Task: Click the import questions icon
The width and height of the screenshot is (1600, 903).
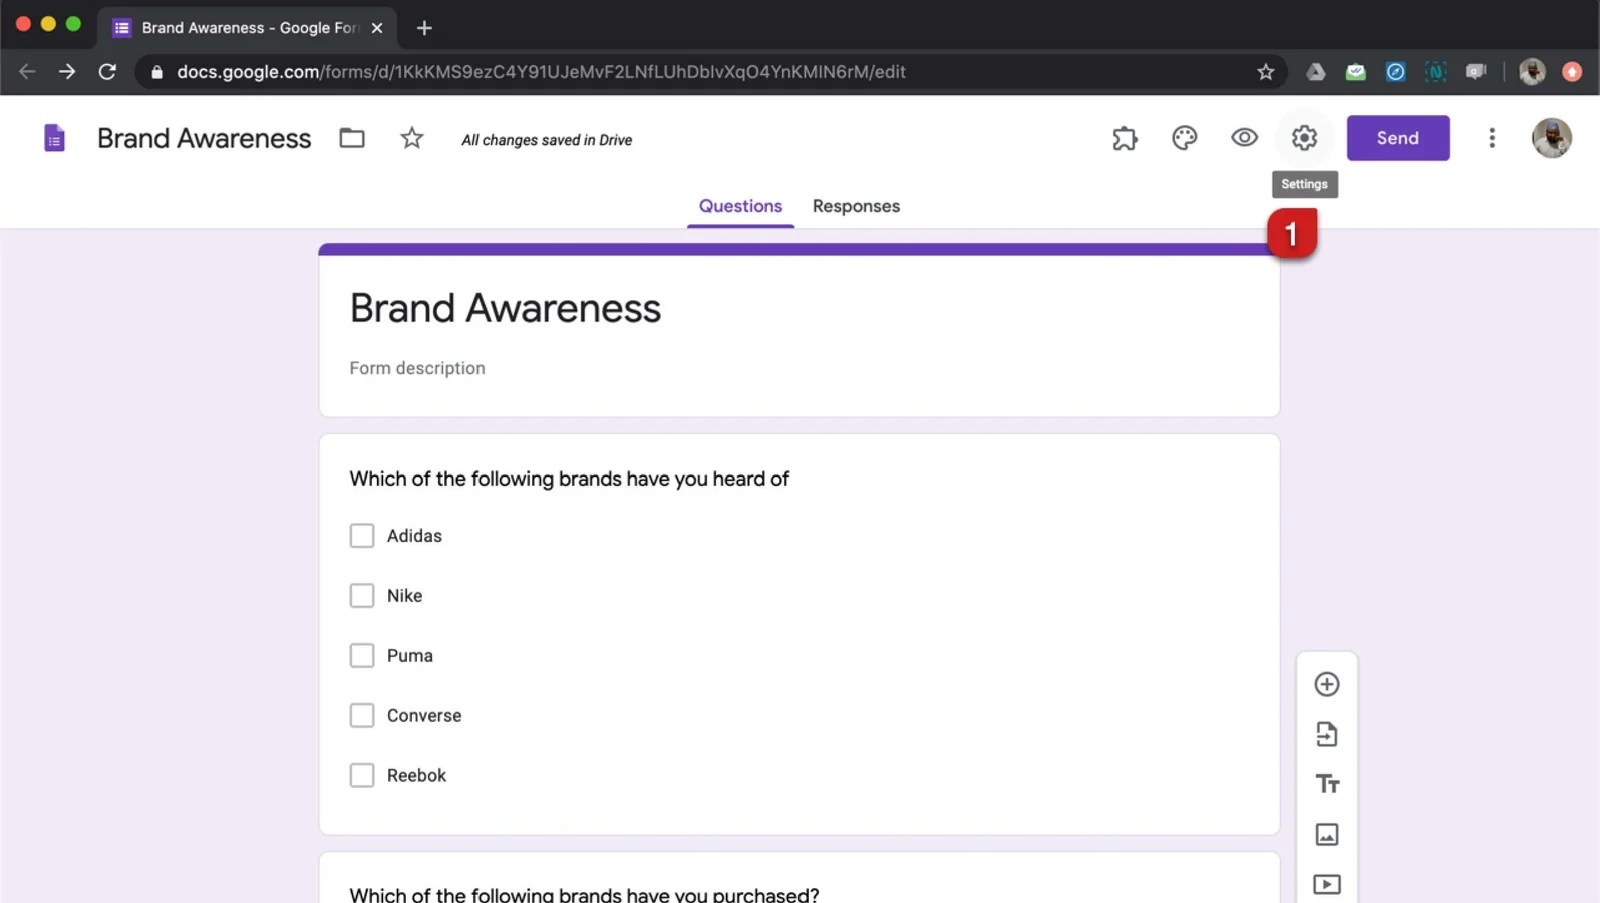Action: click(x=1326, y=734)
